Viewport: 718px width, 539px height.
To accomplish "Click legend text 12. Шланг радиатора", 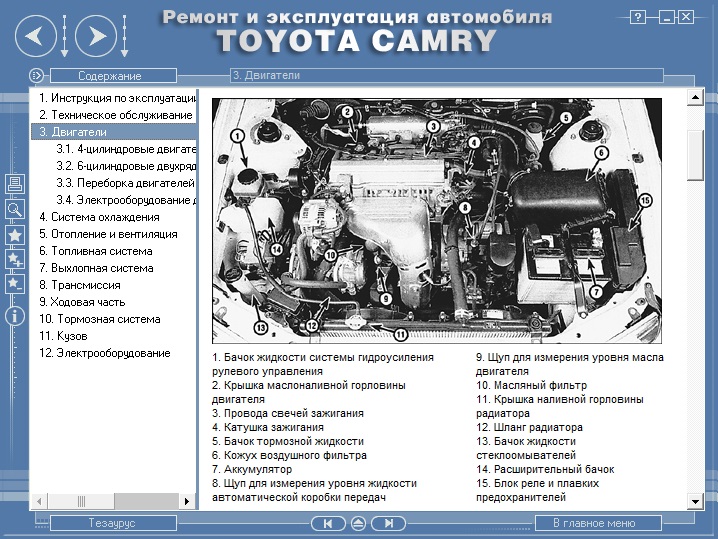I will point(529,427).
